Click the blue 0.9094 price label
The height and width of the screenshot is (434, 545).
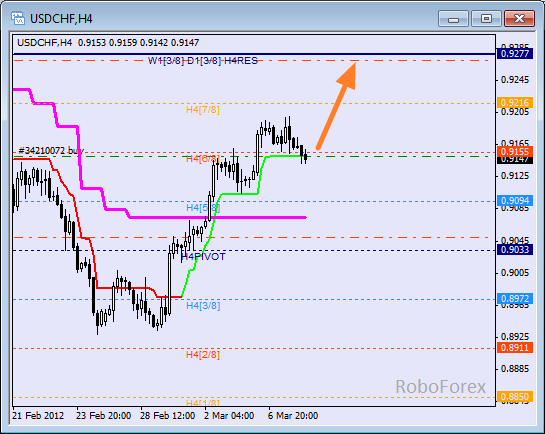click(515, 200)
